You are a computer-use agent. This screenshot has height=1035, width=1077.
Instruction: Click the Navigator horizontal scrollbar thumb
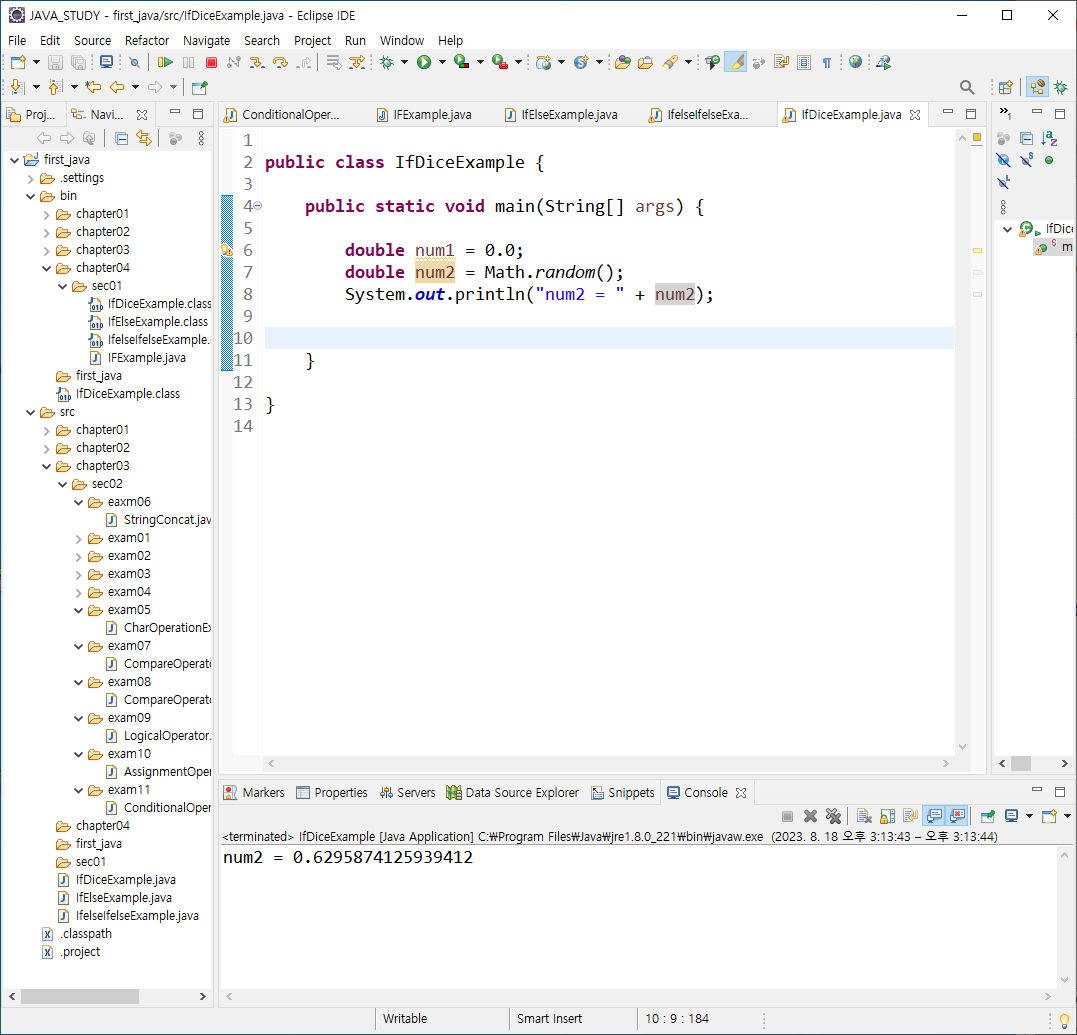click(x=80, y=996)
